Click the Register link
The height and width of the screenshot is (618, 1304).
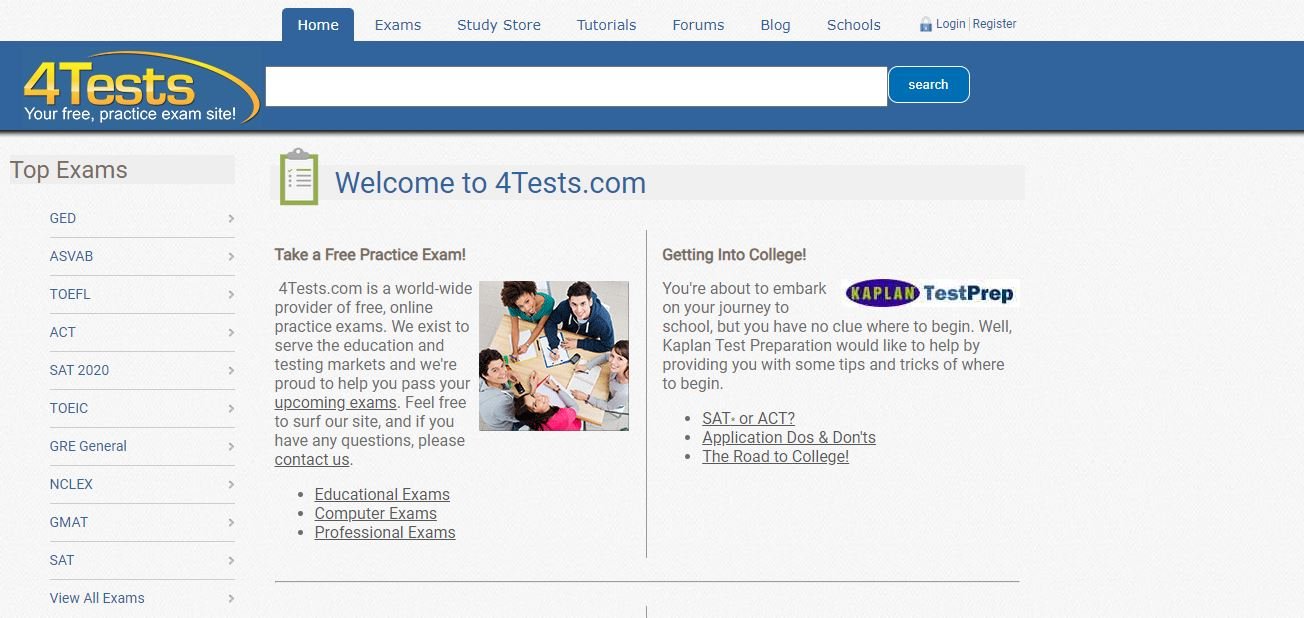tap(995, 24)
